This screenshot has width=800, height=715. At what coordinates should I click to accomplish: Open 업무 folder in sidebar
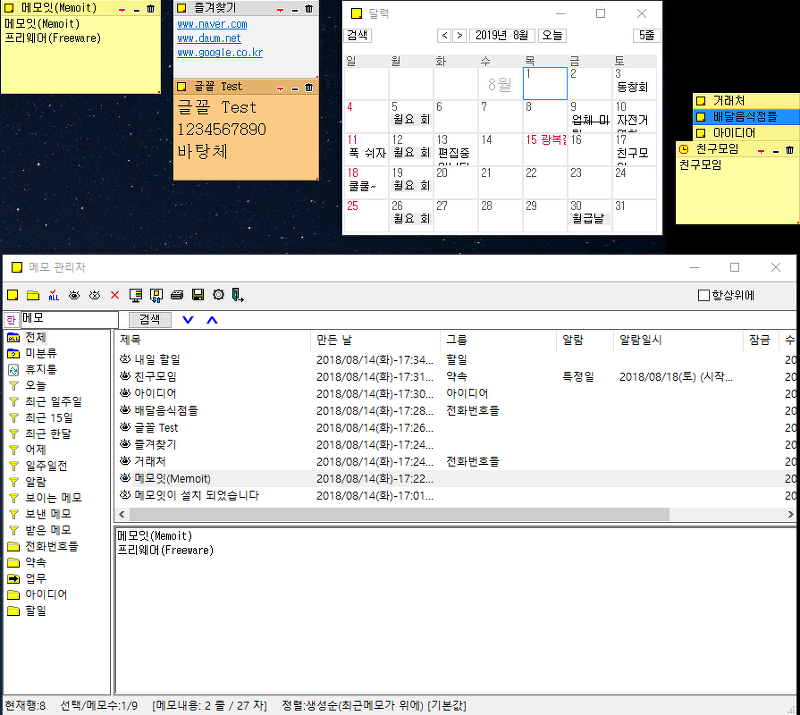[36, 579]
